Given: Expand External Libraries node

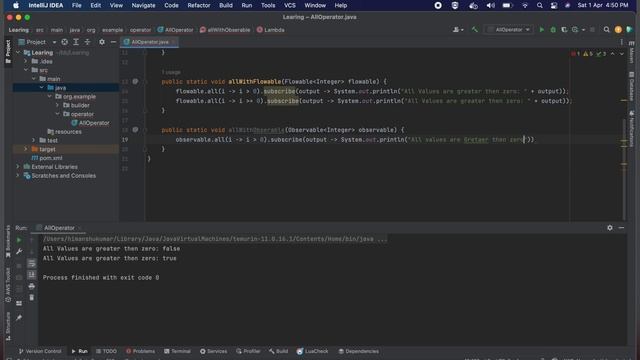Looking at the screenshot, I should click(x=18, y=167).
